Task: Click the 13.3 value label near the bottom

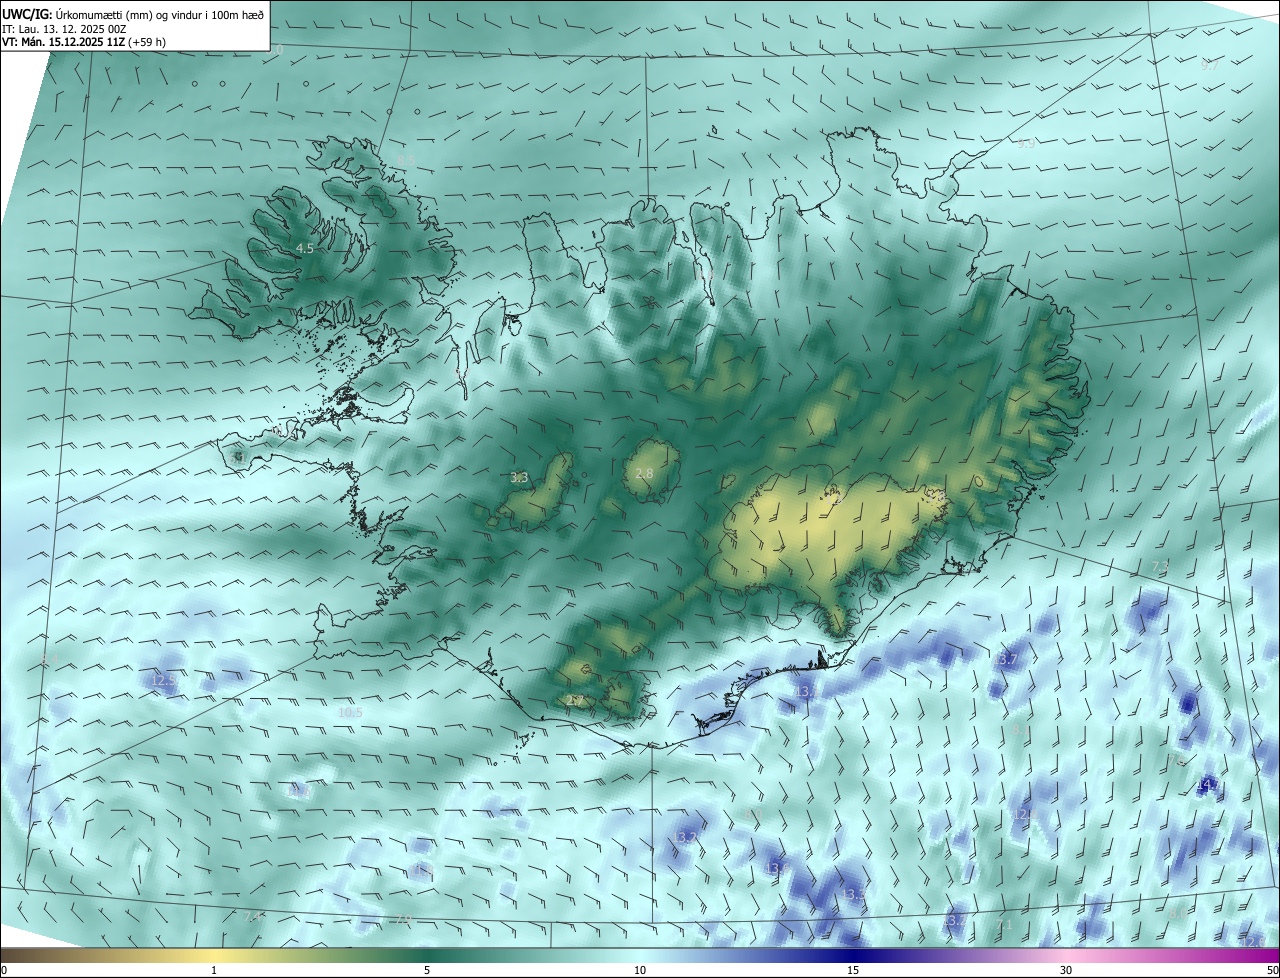Action: pos(853,894)
